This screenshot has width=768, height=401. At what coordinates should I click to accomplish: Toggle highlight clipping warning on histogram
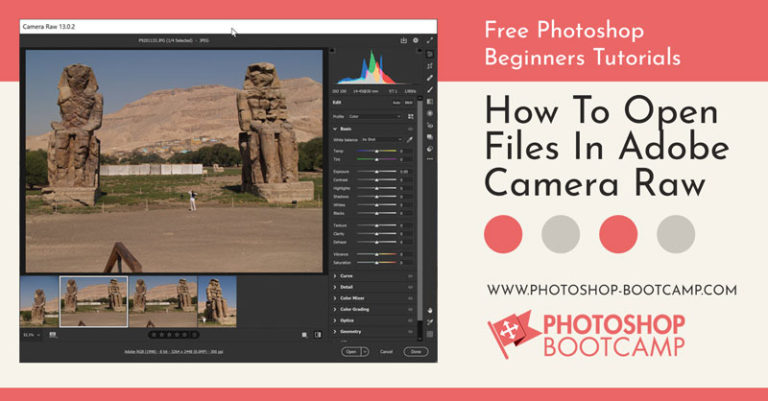(x=419, y=50)
